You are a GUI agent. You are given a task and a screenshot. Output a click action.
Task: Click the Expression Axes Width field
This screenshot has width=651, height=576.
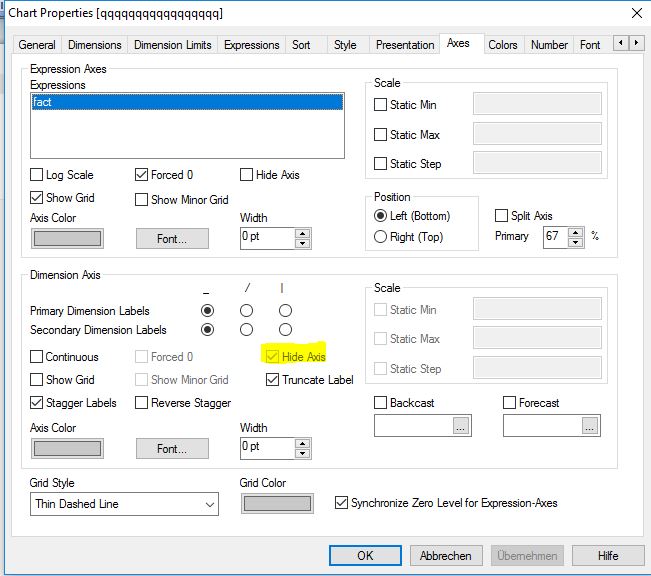(268, 238)
